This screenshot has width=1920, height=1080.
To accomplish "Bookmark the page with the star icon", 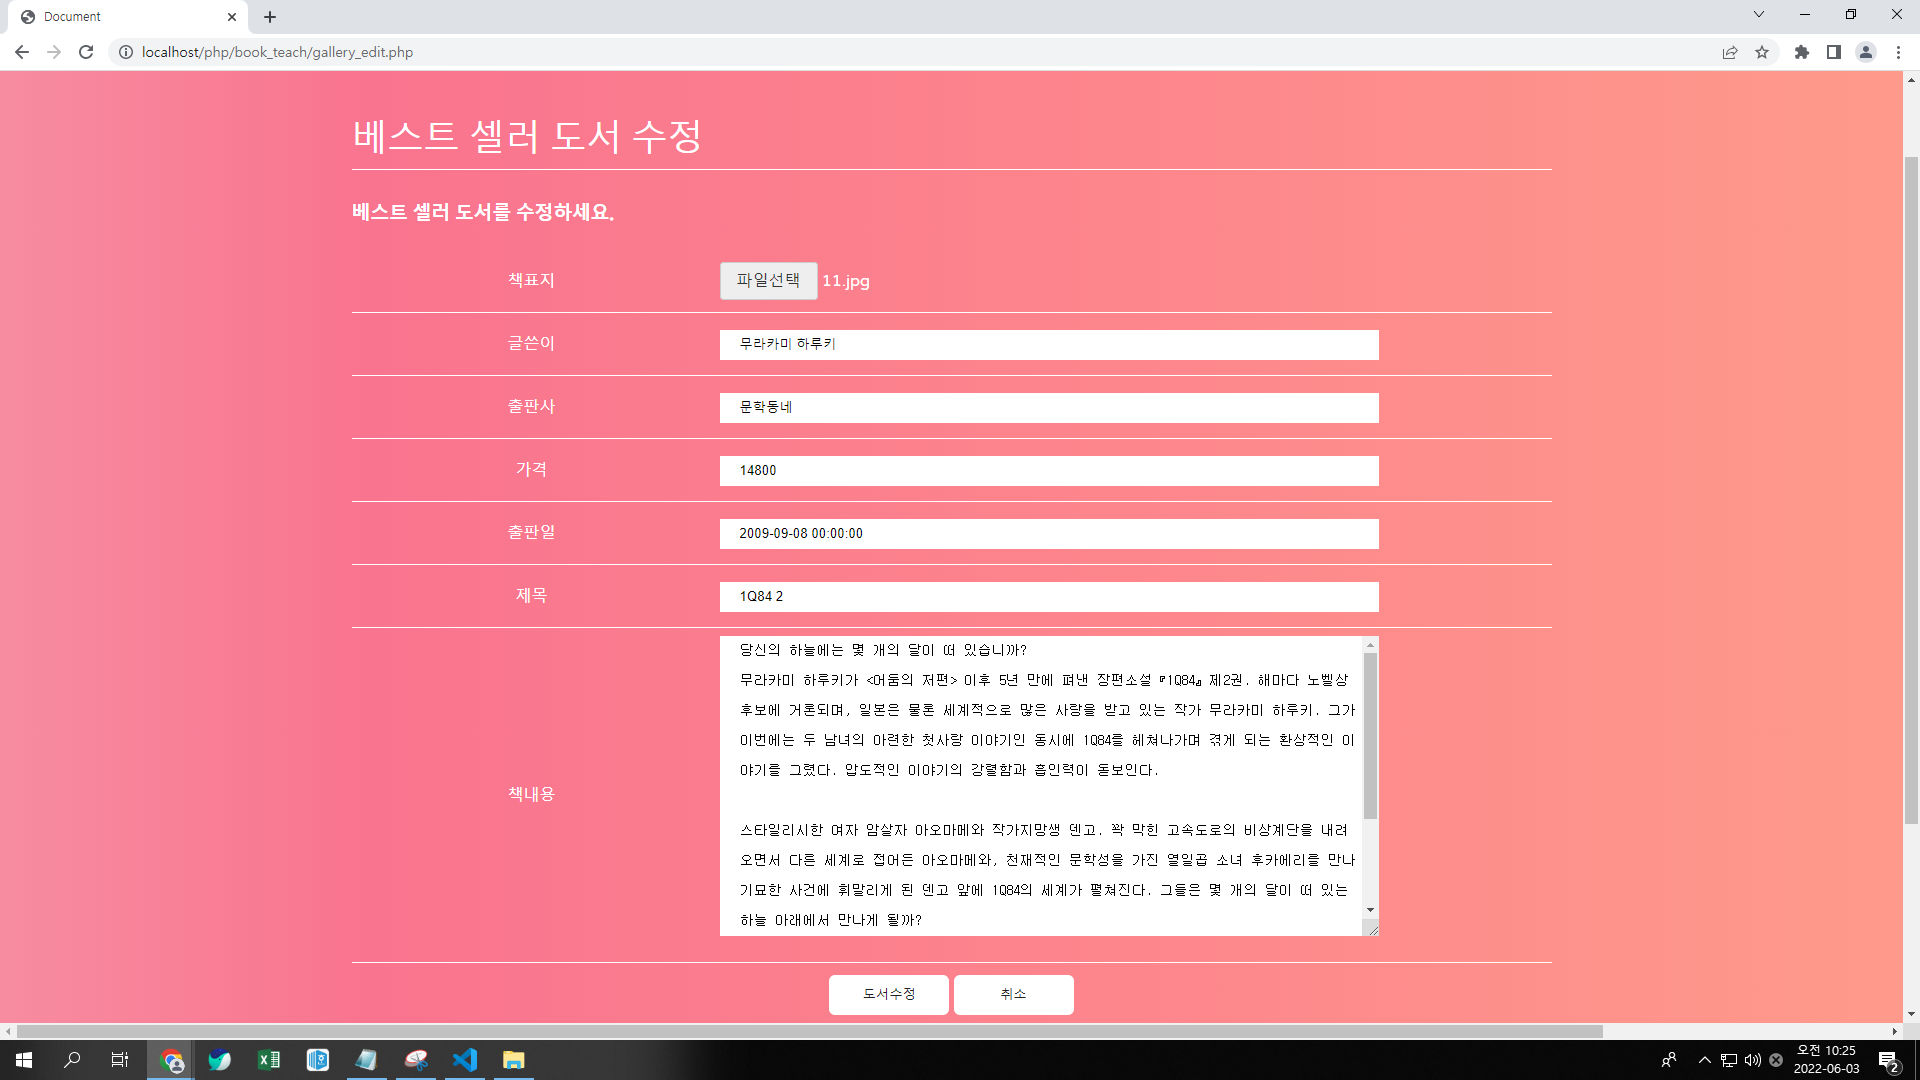I will coord(1762,52).
